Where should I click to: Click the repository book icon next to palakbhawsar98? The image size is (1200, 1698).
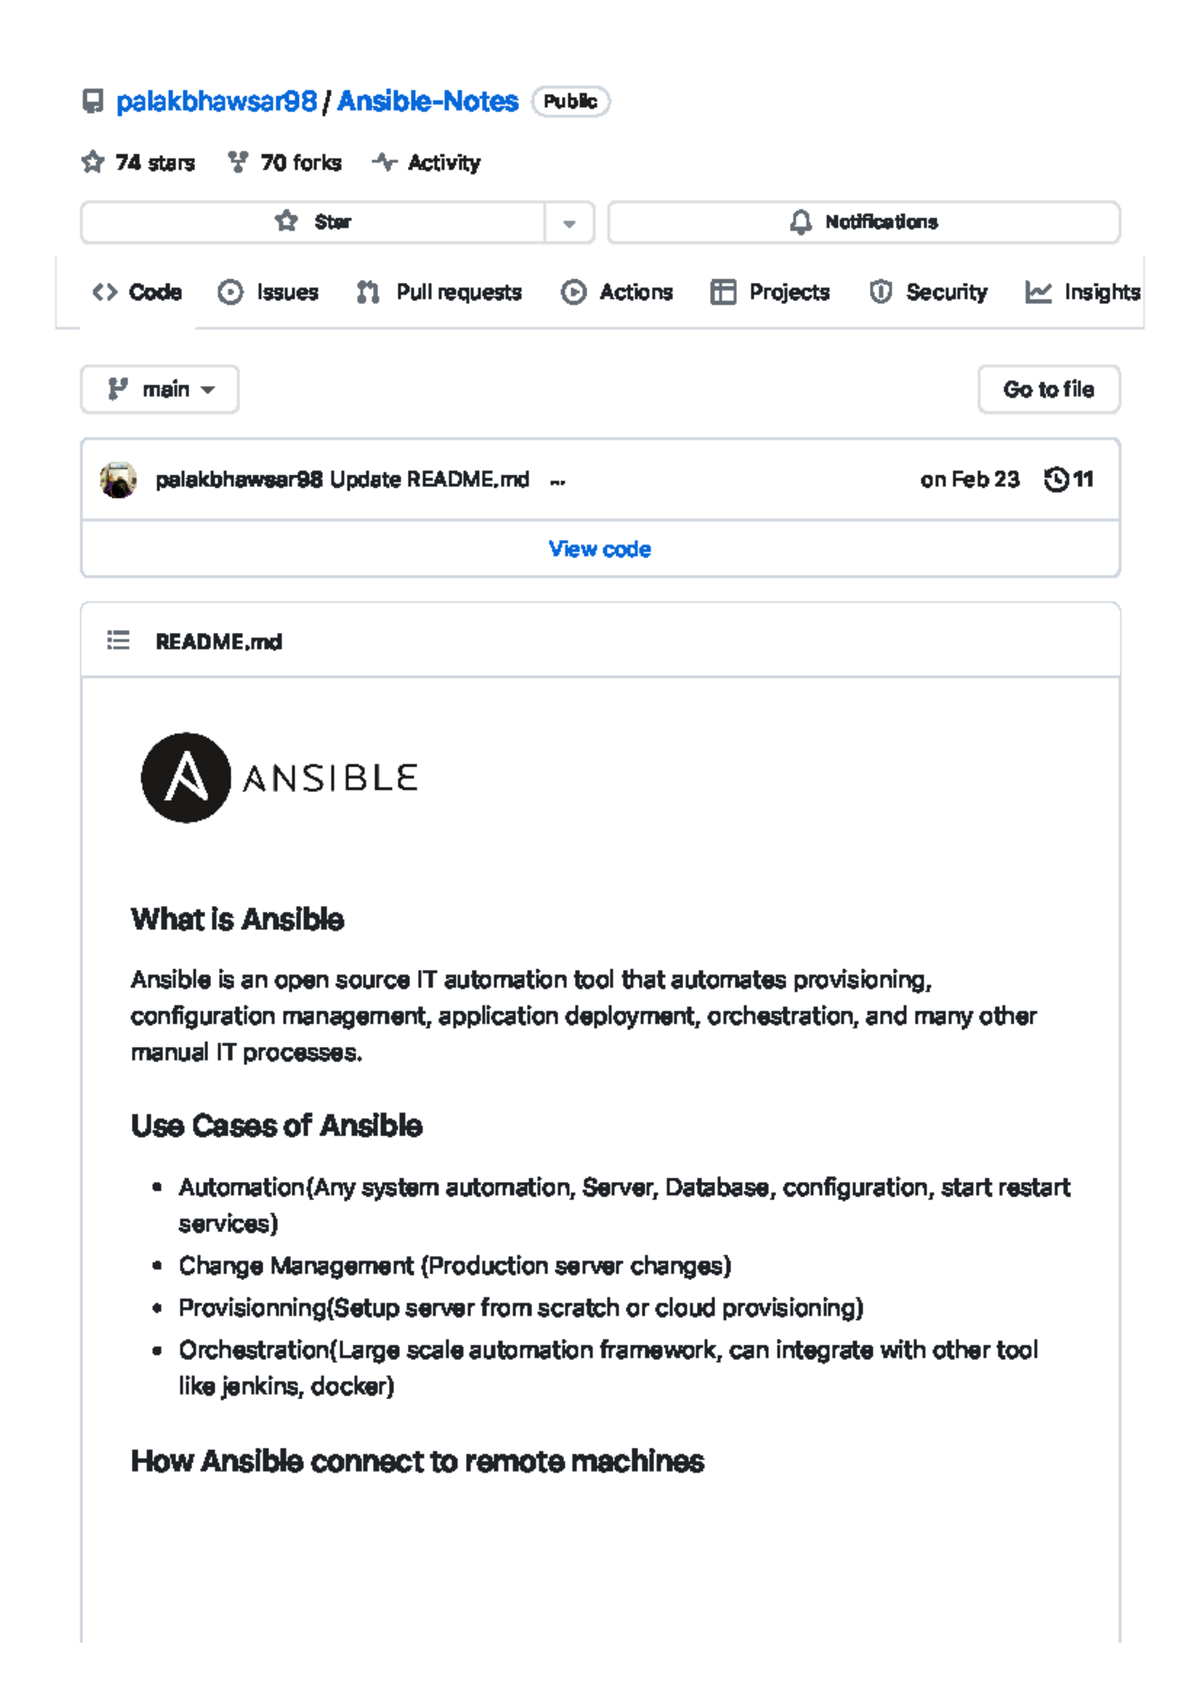coord(91,100)
